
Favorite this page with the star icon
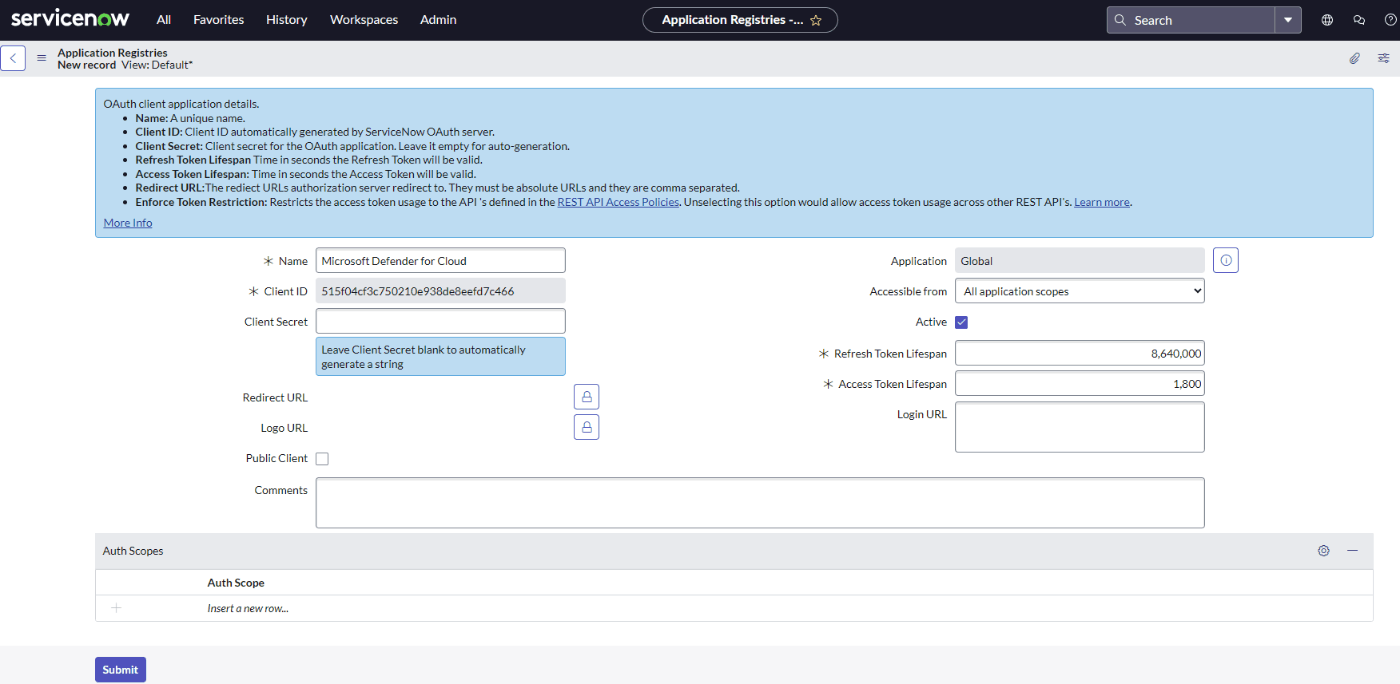pos(816,20)
